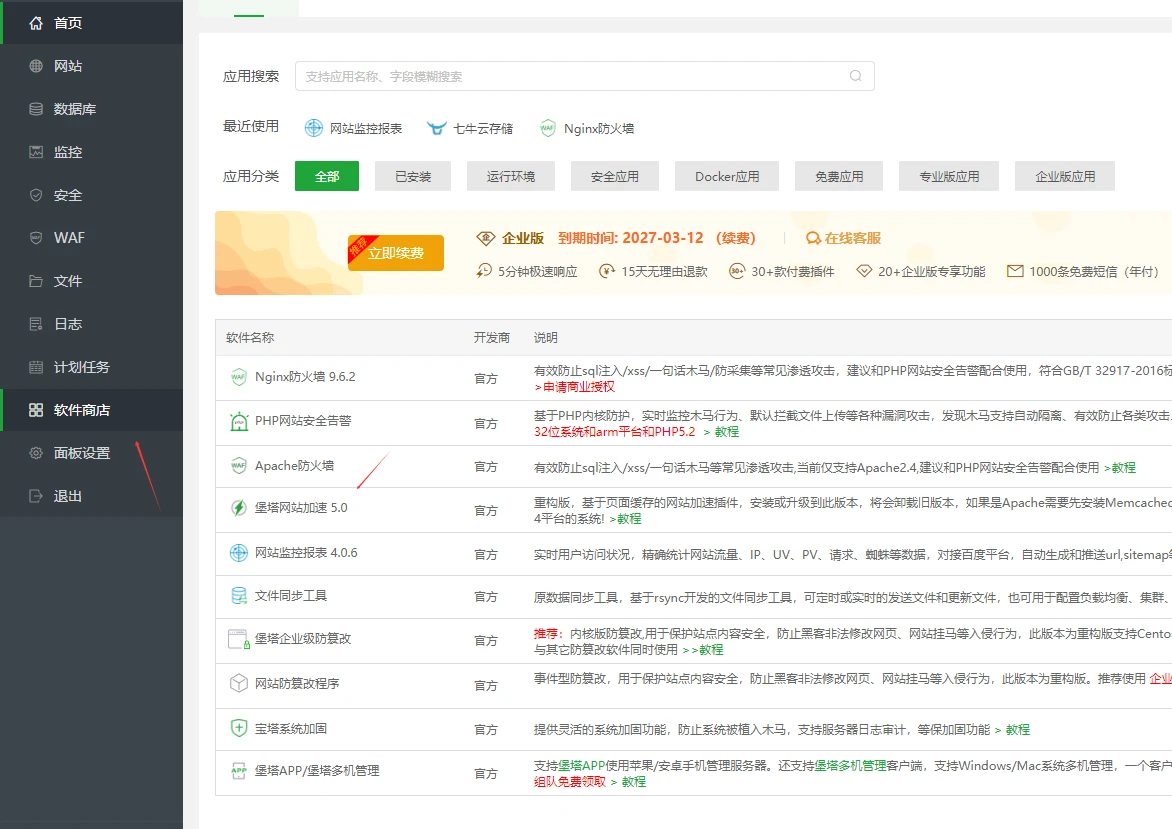
Task: Open 教程 link in 堡塔网站加速 row
Action: 629,518
